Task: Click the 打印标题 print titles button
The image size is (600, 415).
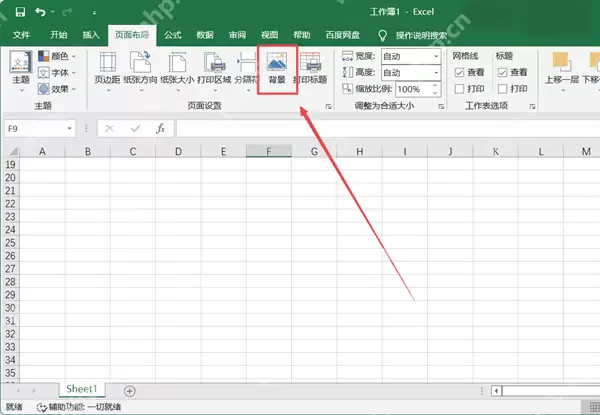Action: pos(310,69)
